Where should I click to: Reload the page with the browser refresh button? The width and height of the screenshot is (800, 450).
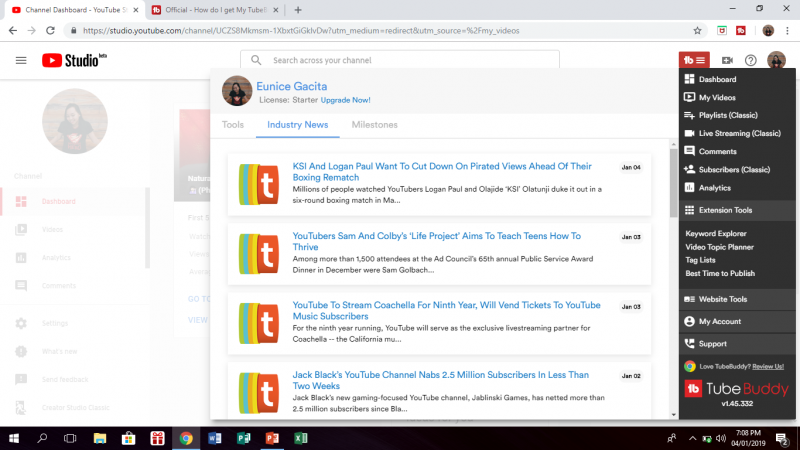[51, 30]
